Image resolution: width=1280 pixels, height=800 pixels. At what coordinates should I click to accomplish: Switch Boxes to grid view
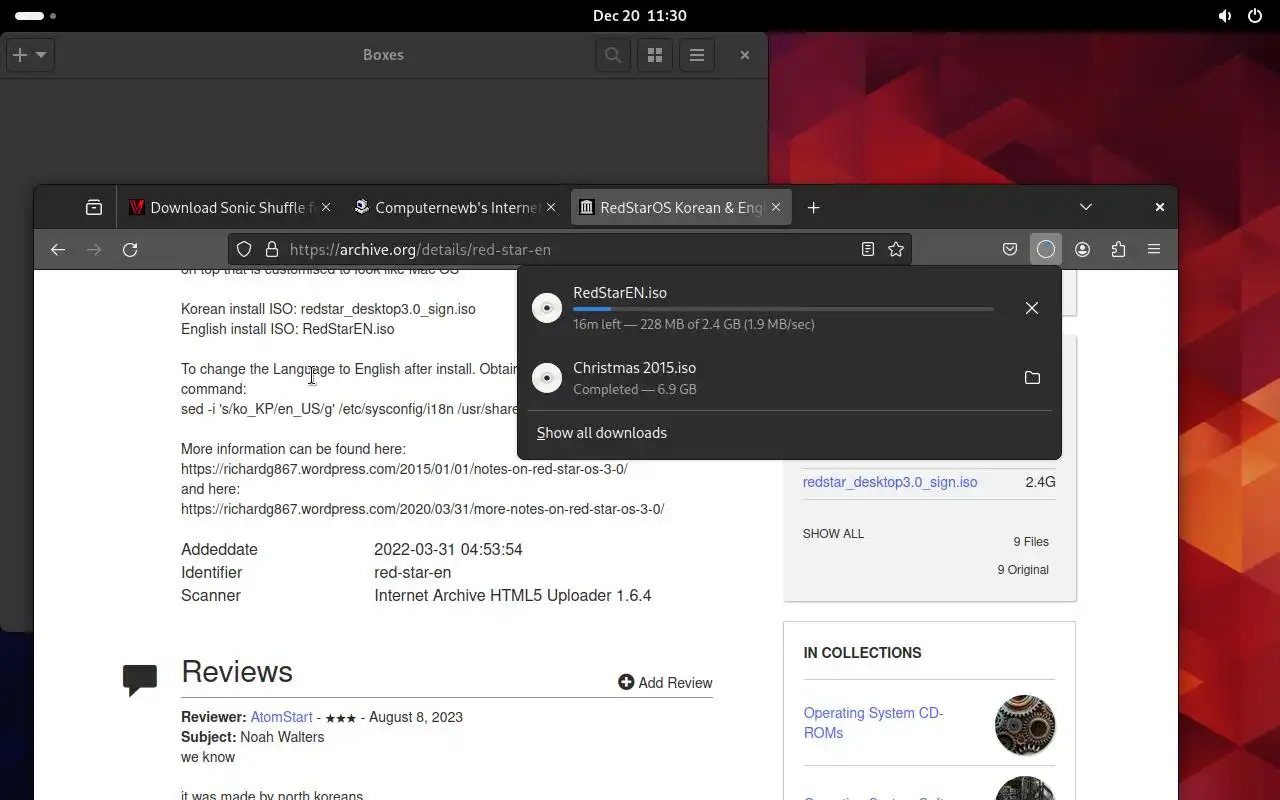click(x=655, y=55)
